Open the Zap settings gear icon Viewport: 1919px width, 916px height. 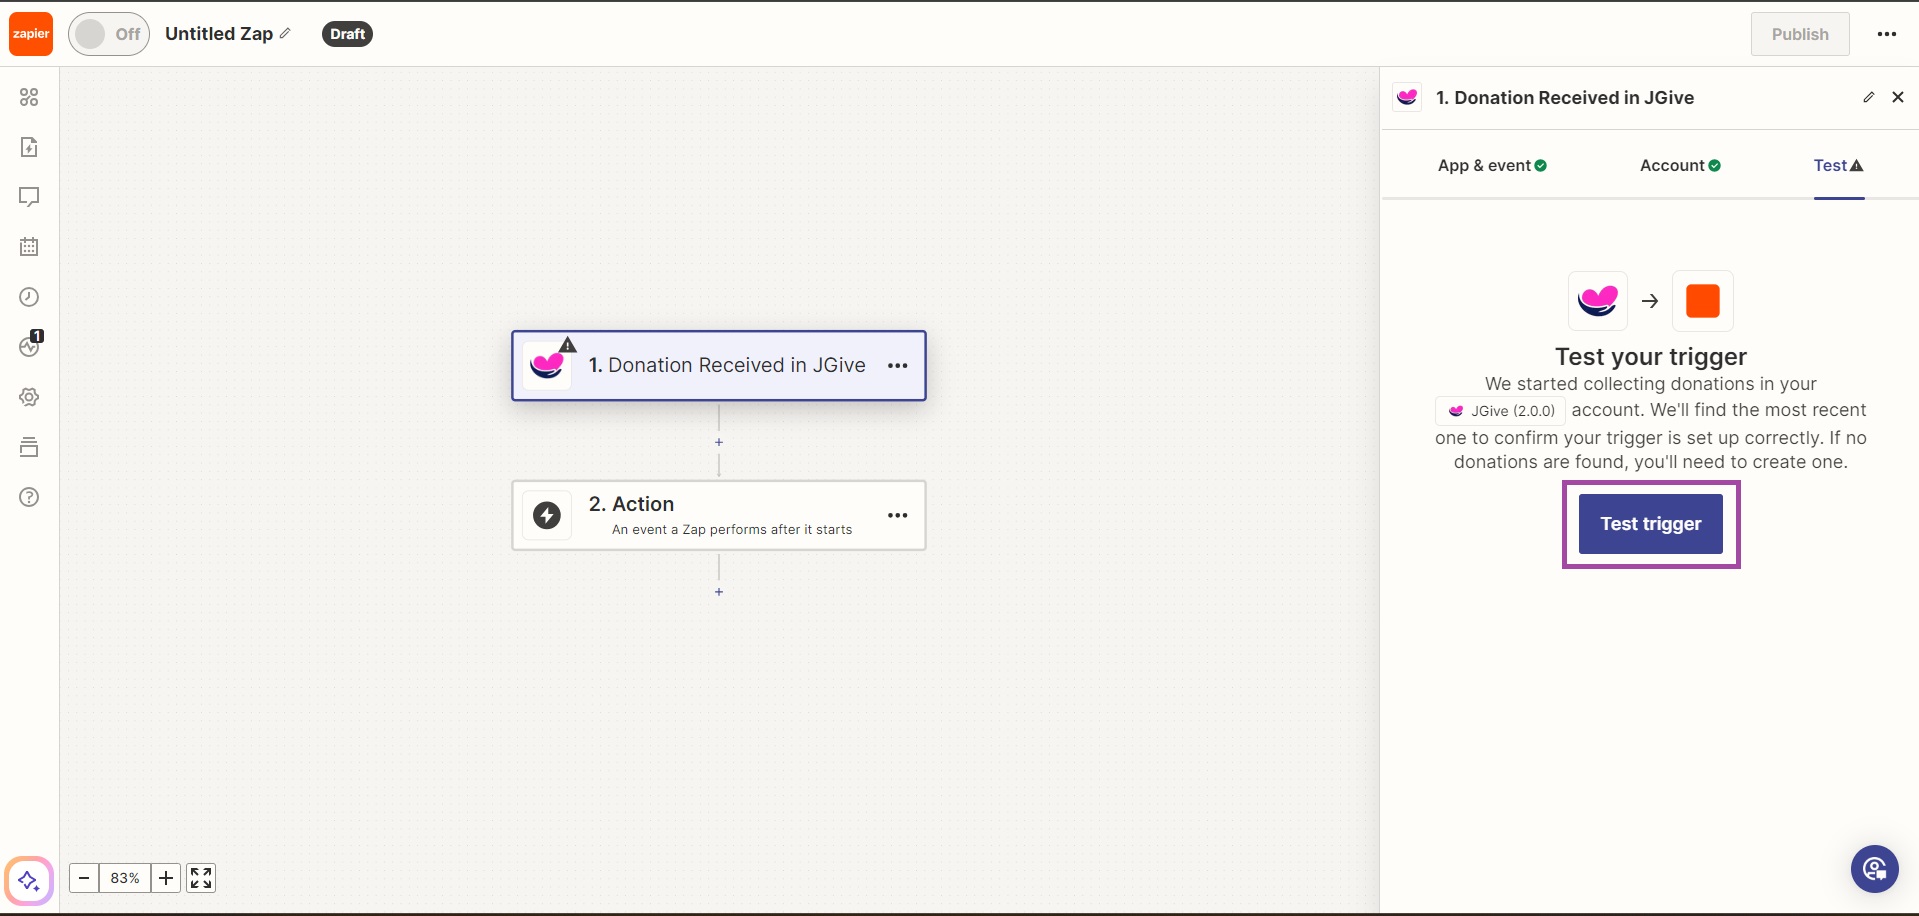(29, 397)
